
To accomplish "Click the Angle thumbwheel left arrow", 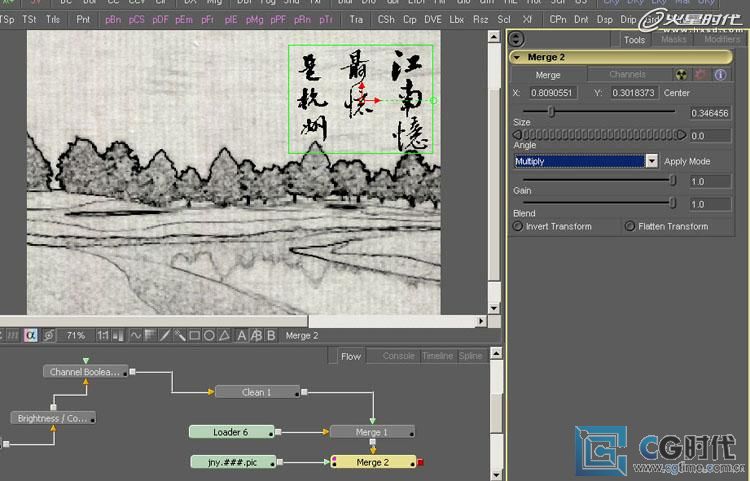I will [x=517, y=135].
